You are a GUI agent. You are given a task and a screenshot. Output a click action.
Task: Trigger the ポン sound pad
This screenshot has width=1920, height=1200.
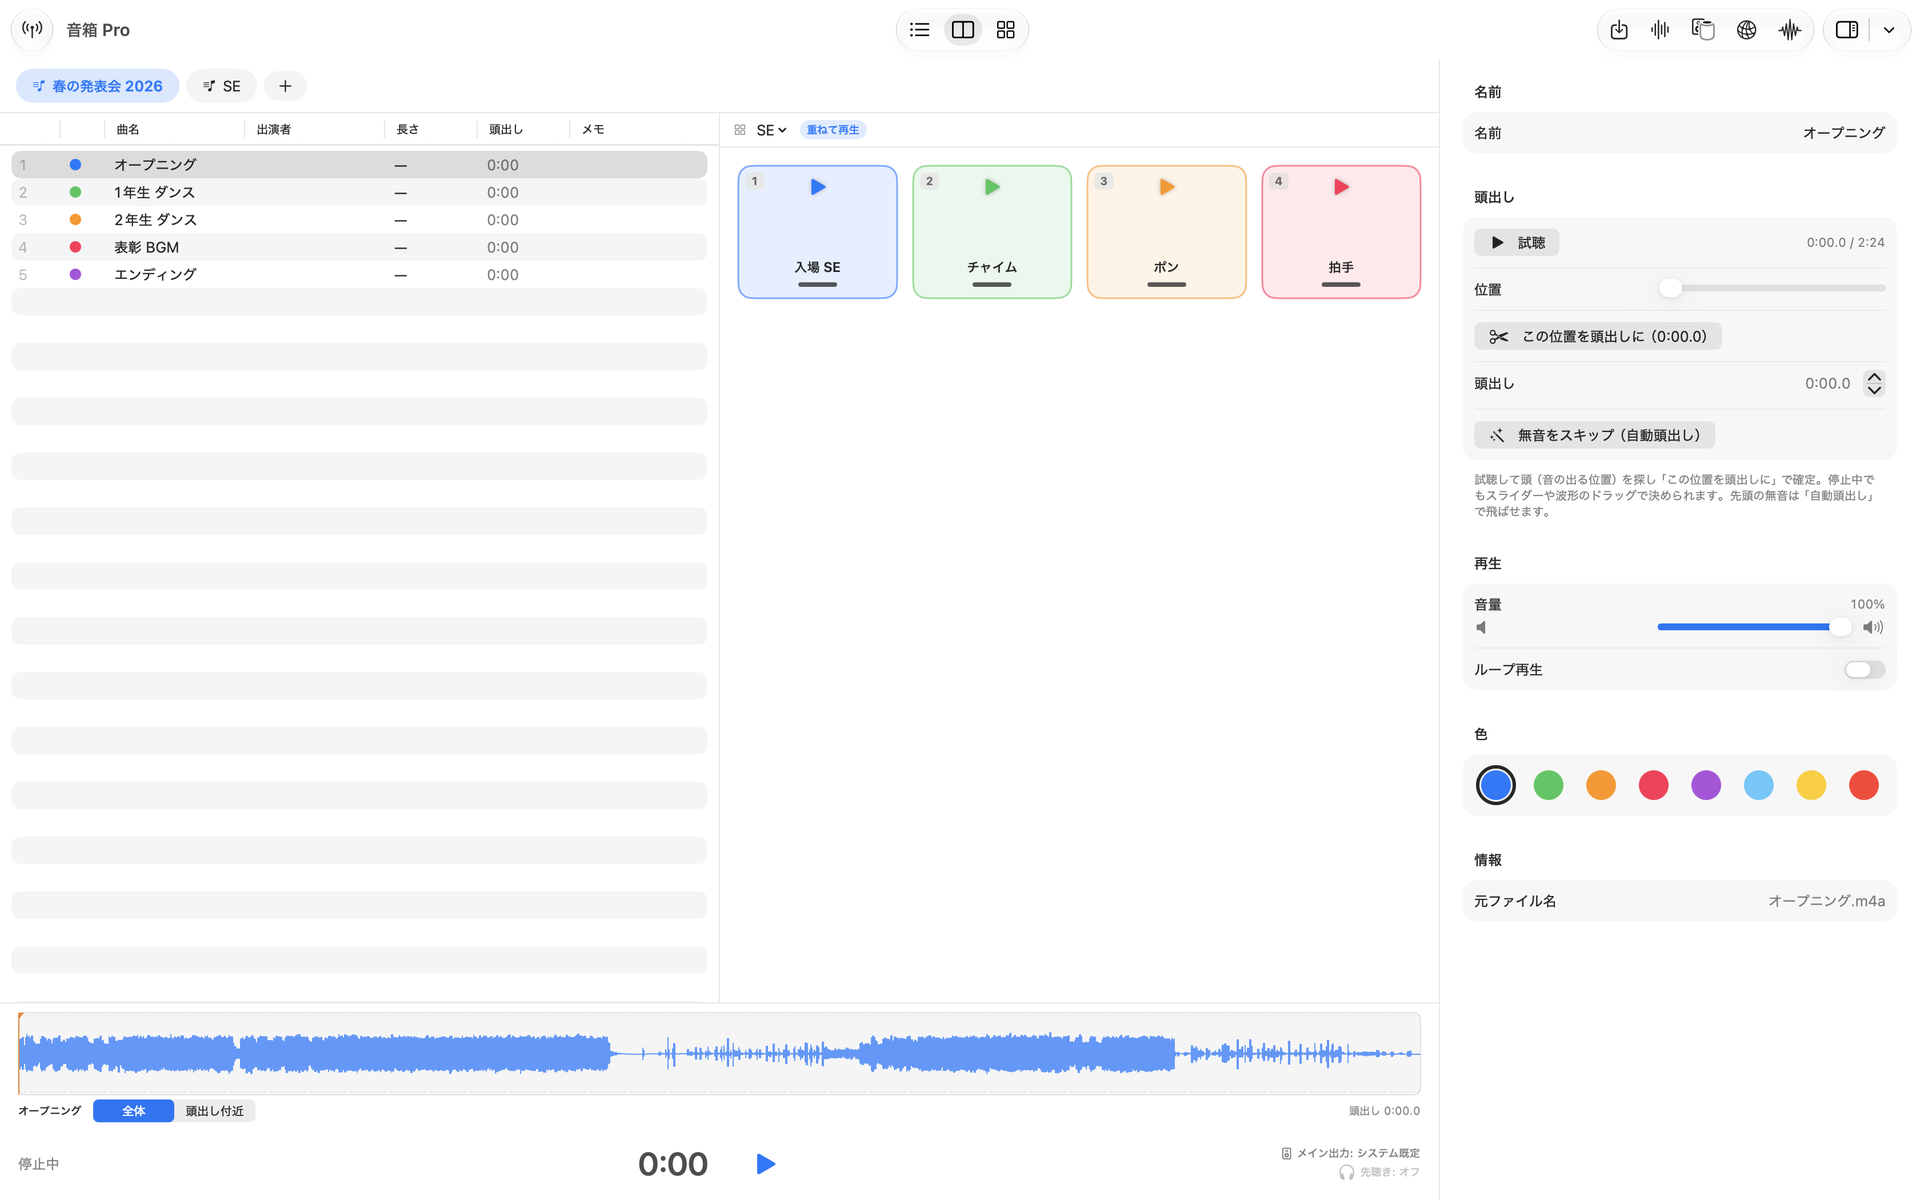tap(1166, 232)
